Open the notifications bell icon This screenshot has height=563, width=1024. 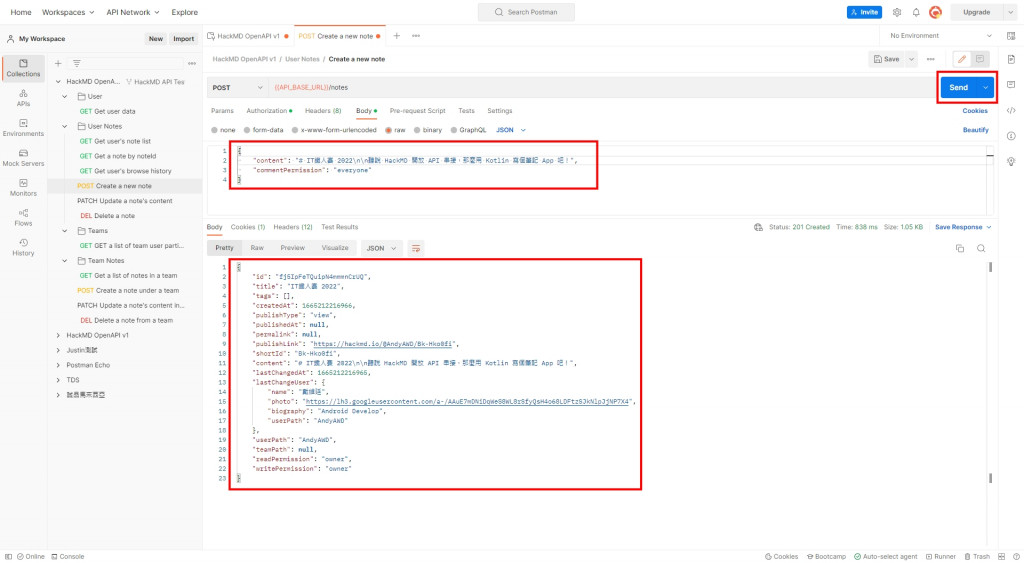pos(916,12)
